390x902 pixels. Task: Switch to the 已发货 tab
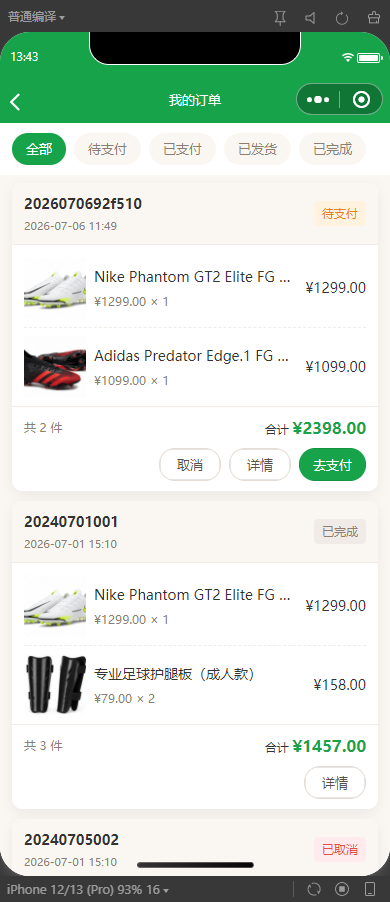click(257, 150)
